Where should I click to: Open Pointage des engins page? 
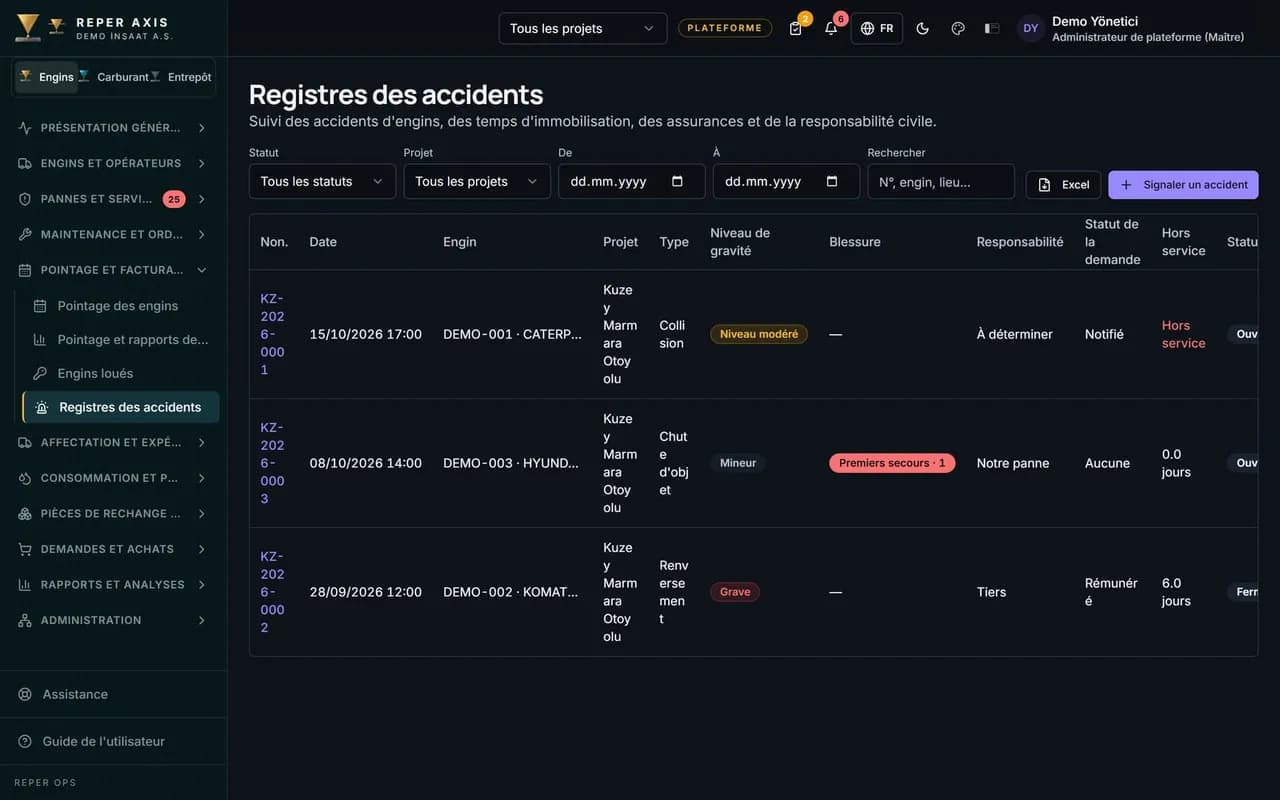pos(120,306)
